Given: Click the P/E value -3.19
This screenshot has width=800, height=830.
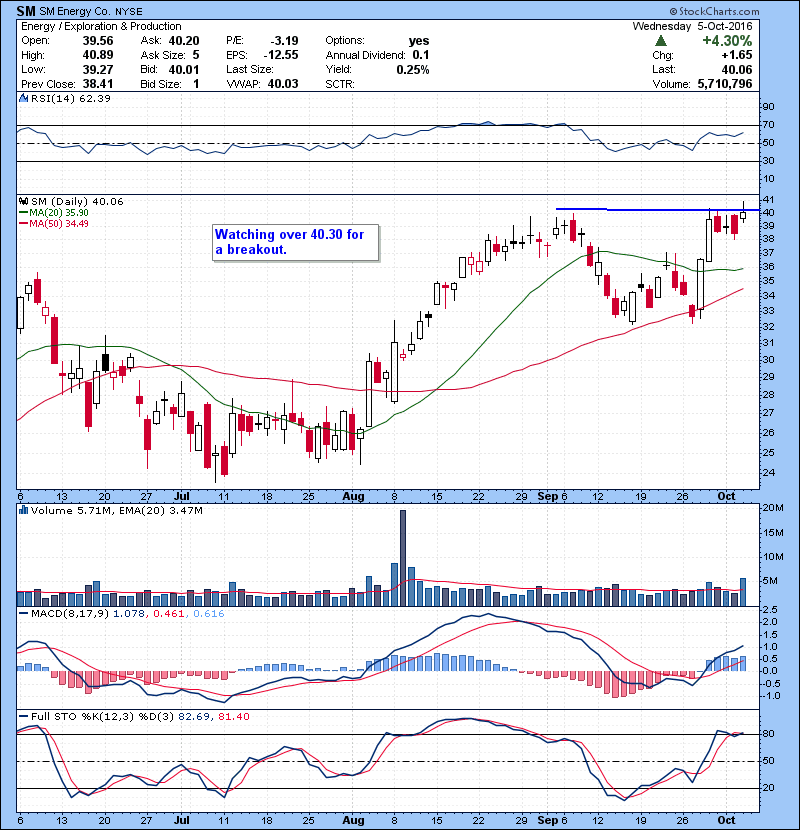Looking at the screenshot, I should pyautogui.click(x=284, y=41).
